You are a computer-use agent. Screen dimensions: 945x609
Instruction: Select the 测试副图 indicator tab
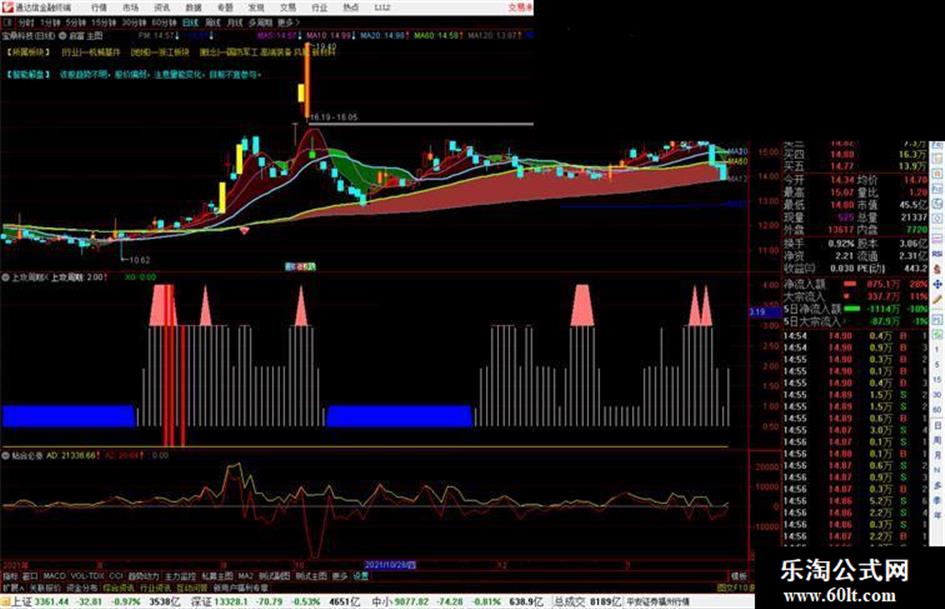tap(274, 576)
